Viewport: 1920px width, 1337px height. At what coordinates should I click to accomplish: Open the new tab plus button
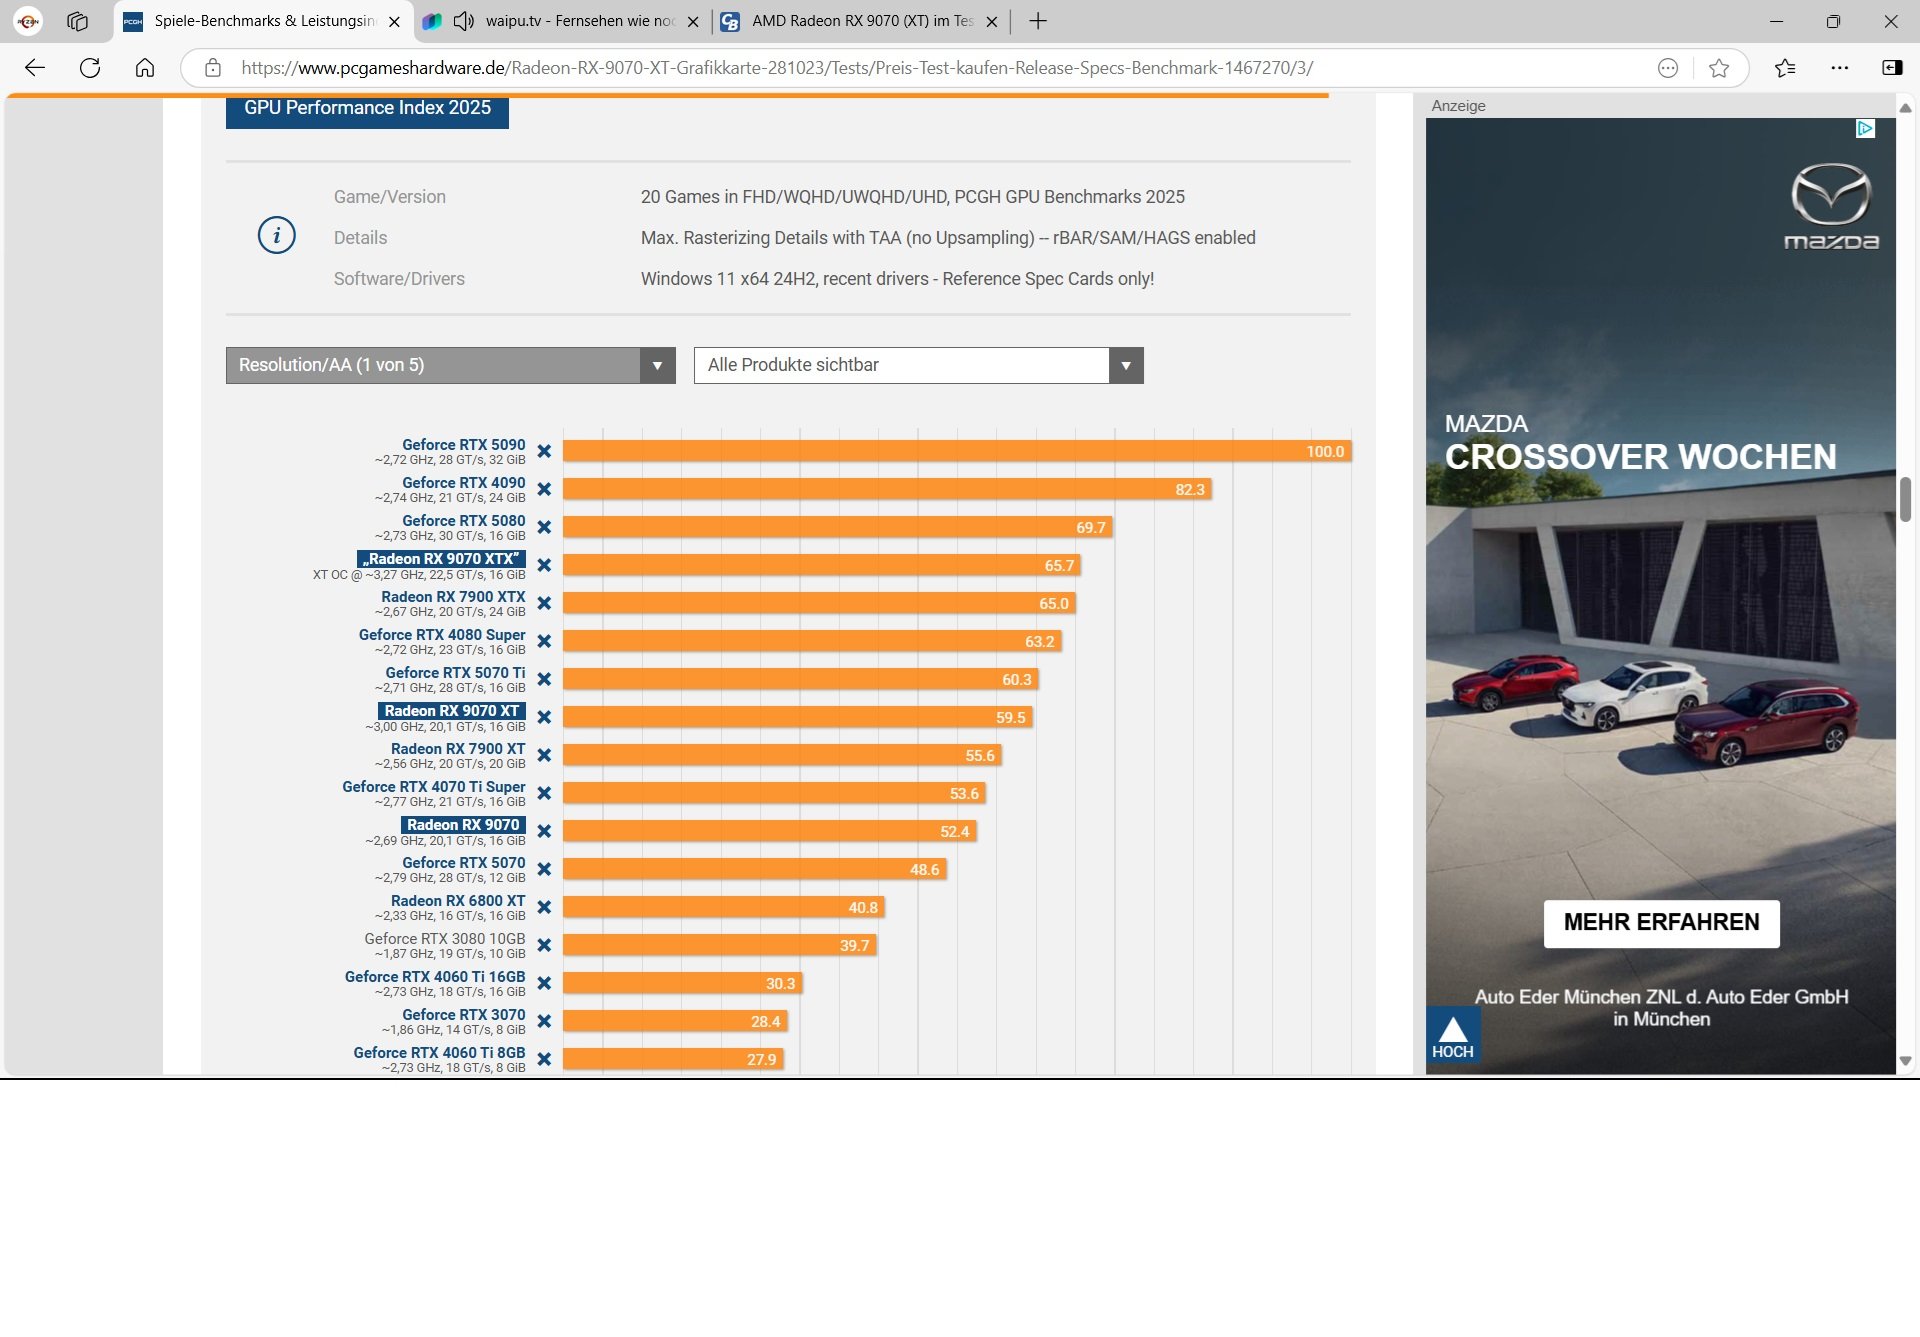1038,21
